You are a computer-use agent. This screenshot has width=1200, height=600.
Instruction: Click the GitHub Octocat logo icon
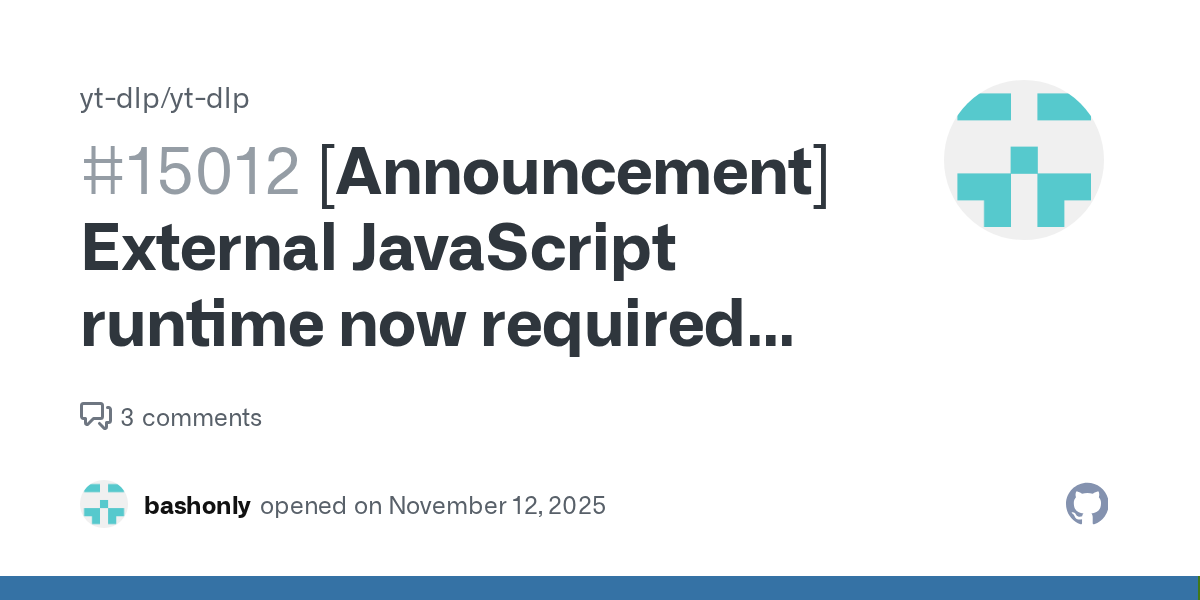1087,504
